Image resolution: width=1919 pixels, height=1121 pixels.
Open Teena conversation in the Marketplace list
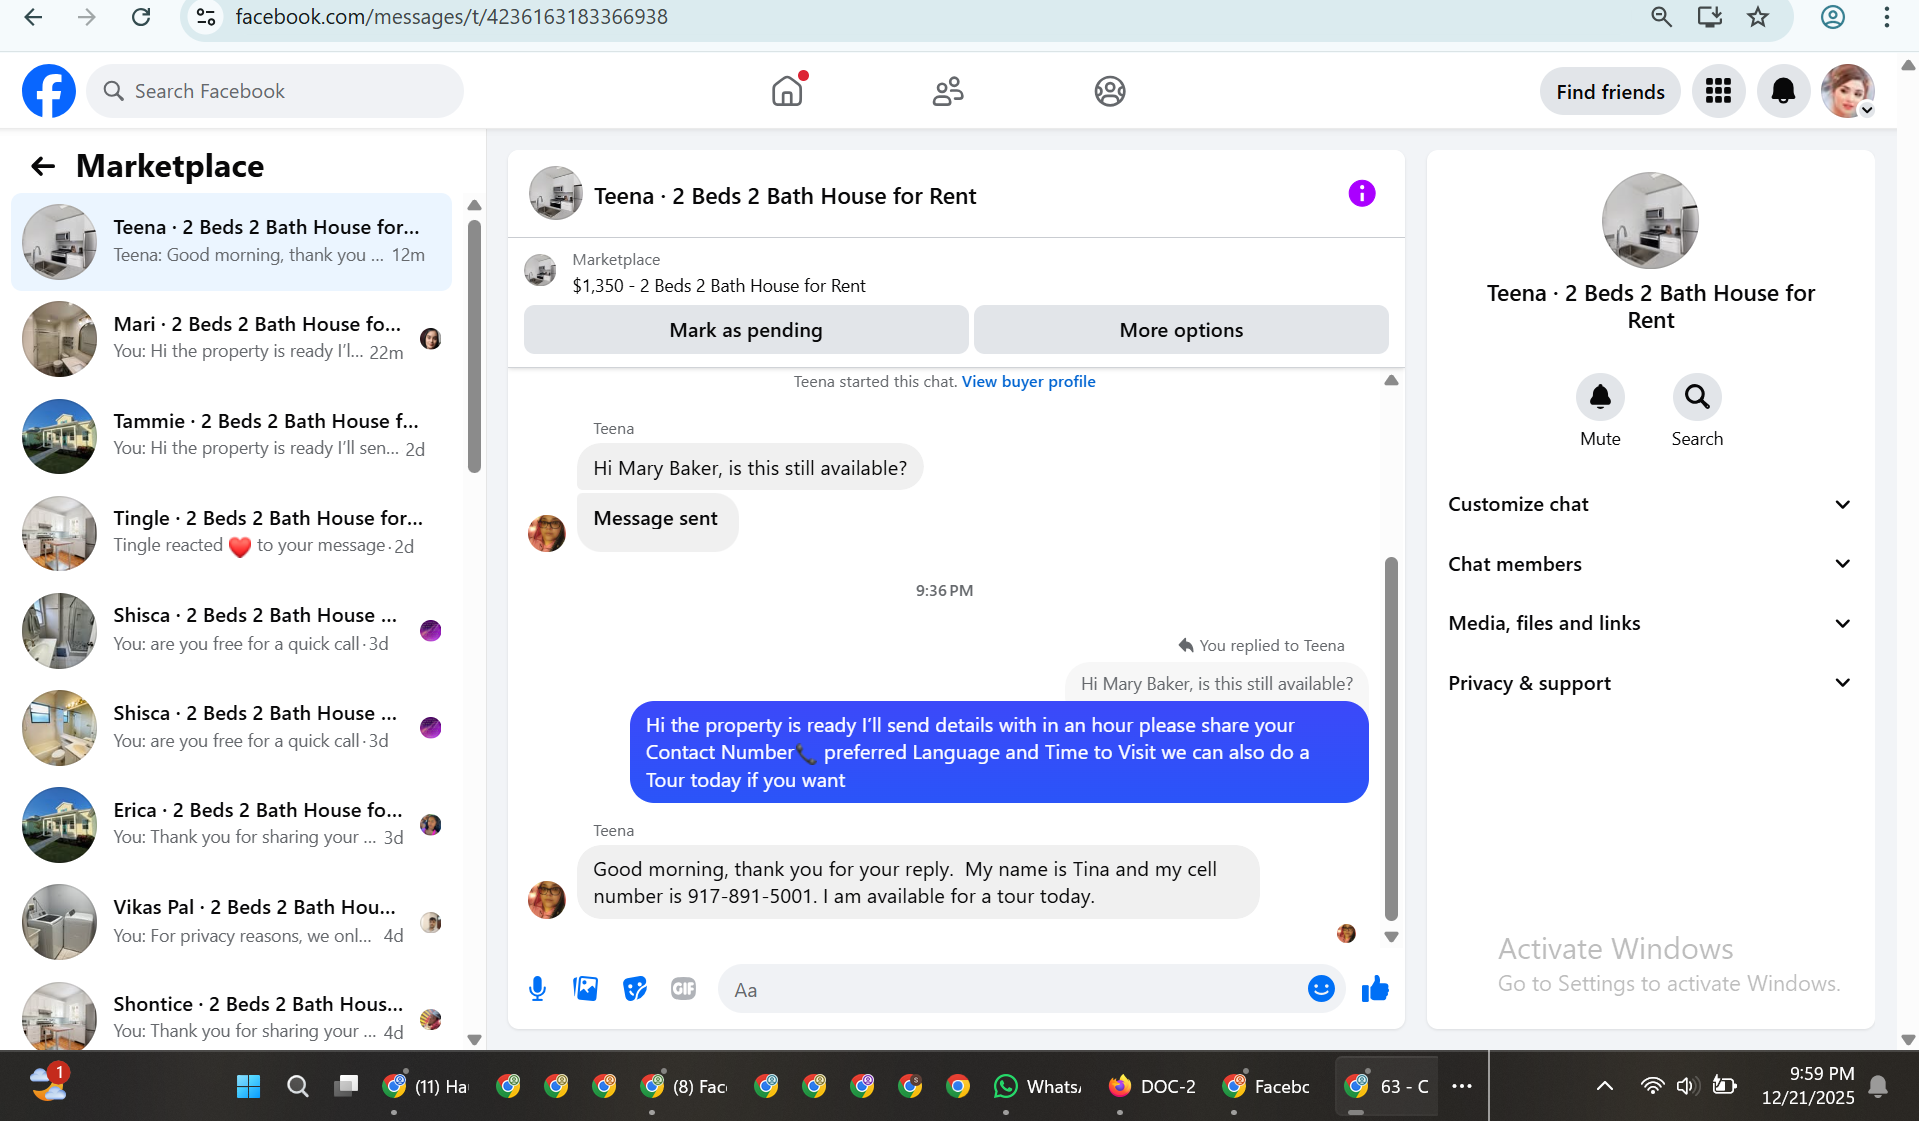231,242
